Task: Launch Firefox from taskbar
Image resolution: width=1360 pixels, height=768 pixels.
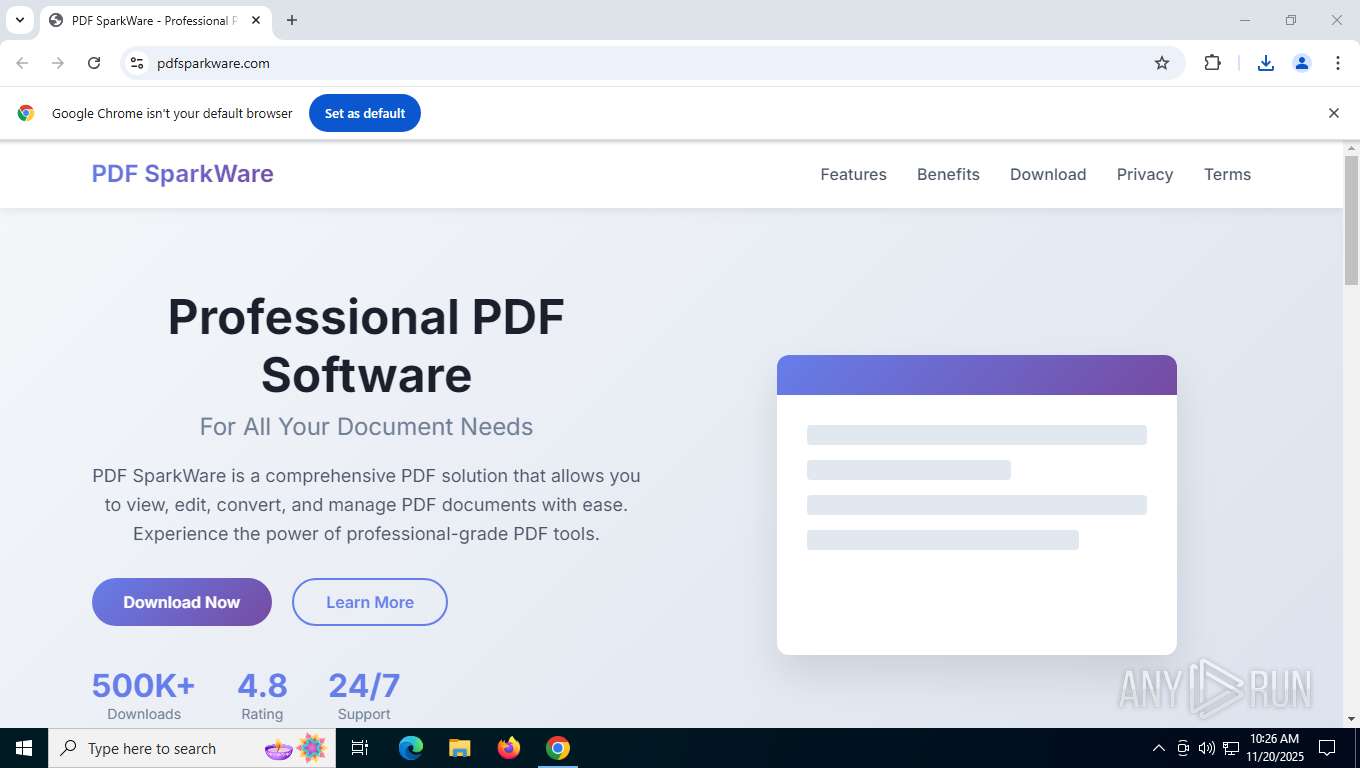Action: coord(509,748)
